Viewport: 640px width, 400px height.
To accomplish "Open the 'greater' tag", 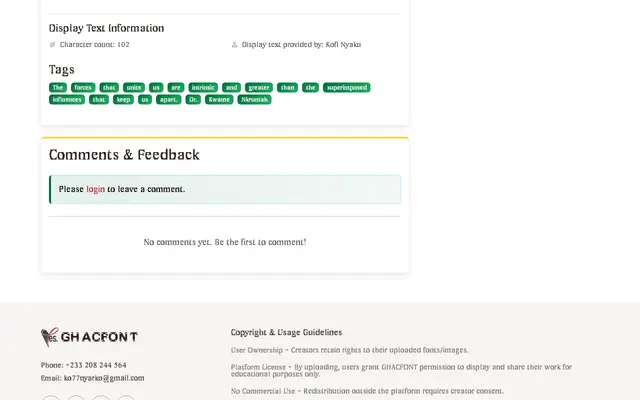I will 259,87.
